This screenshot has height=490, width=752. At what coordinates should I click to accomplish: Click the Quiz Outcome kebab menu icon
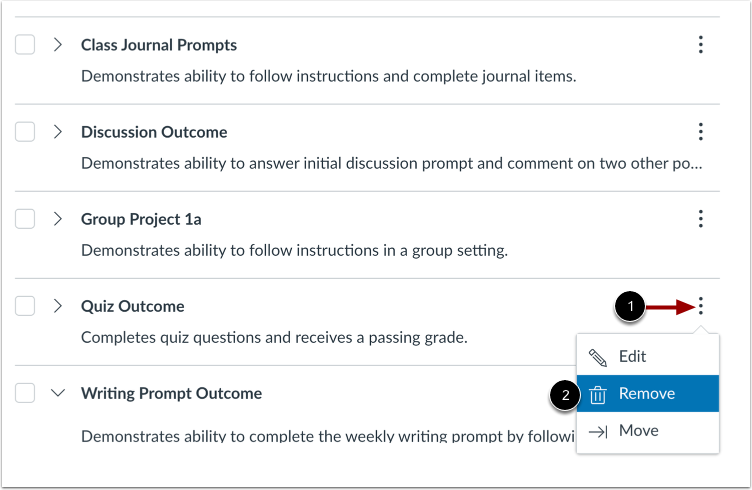[x=701, y=306]
